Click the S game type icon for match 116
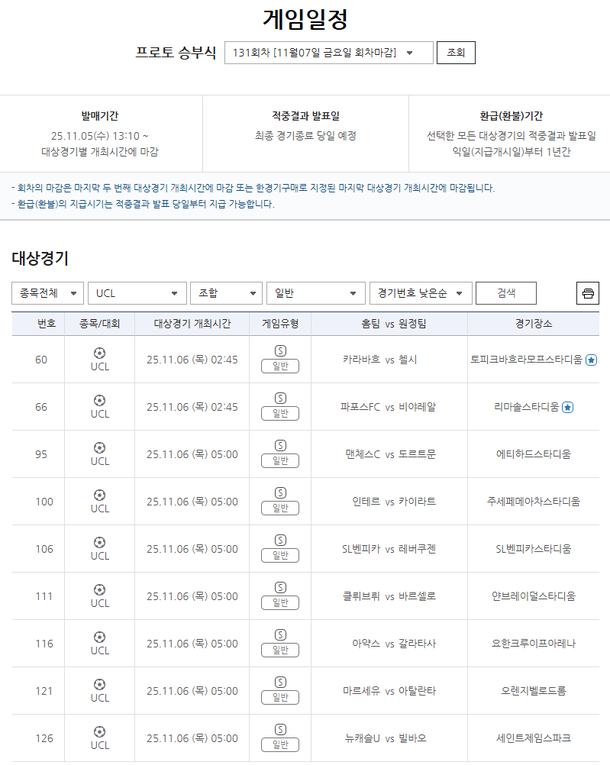This screenshot has height=765, width=610. pyautogui.click(x=280, y=635)
